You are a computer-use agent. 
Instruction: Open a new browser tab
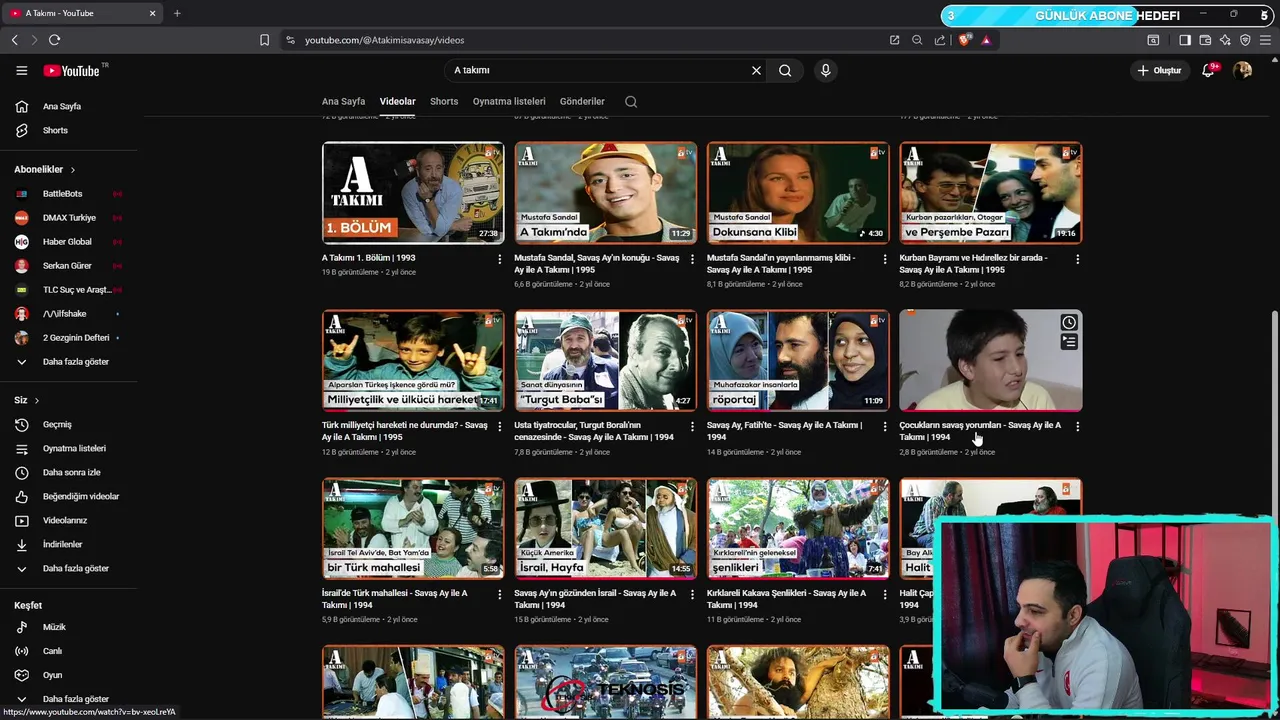coord(177,13)
